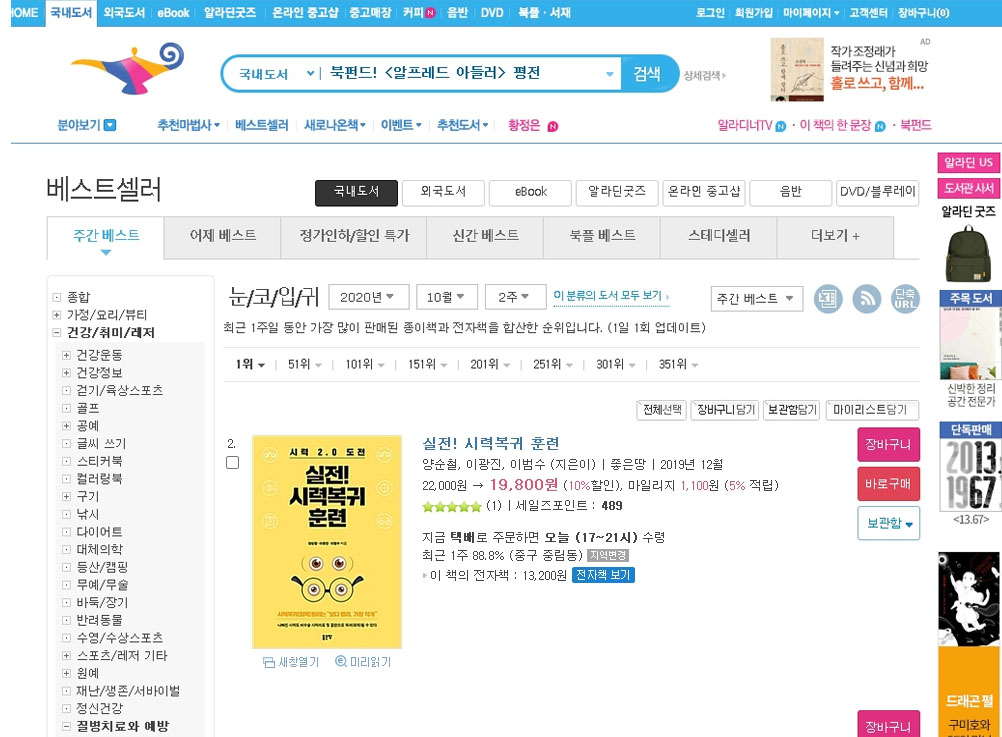1002x737 pixels.
Task: Click the 전자책 보기 button
Action: point(603,575)
